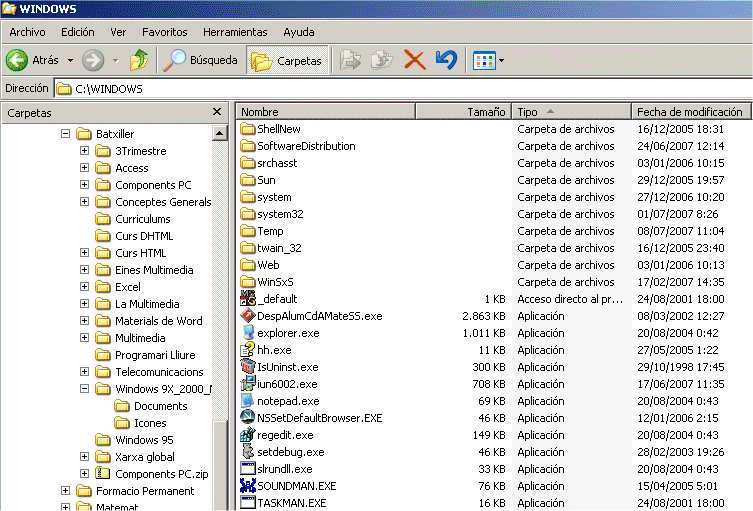The height and width of the screenshot is (511, 753).
Task: Expand the Formacio Permanent tree node
Action: 65,491
